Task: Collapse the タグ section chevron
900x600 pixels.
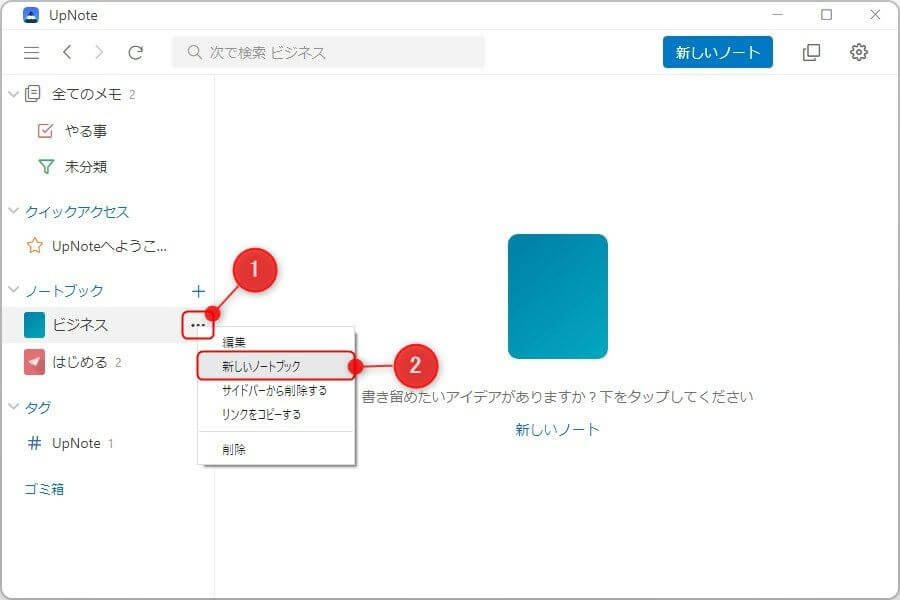Action: pos(14,407)
